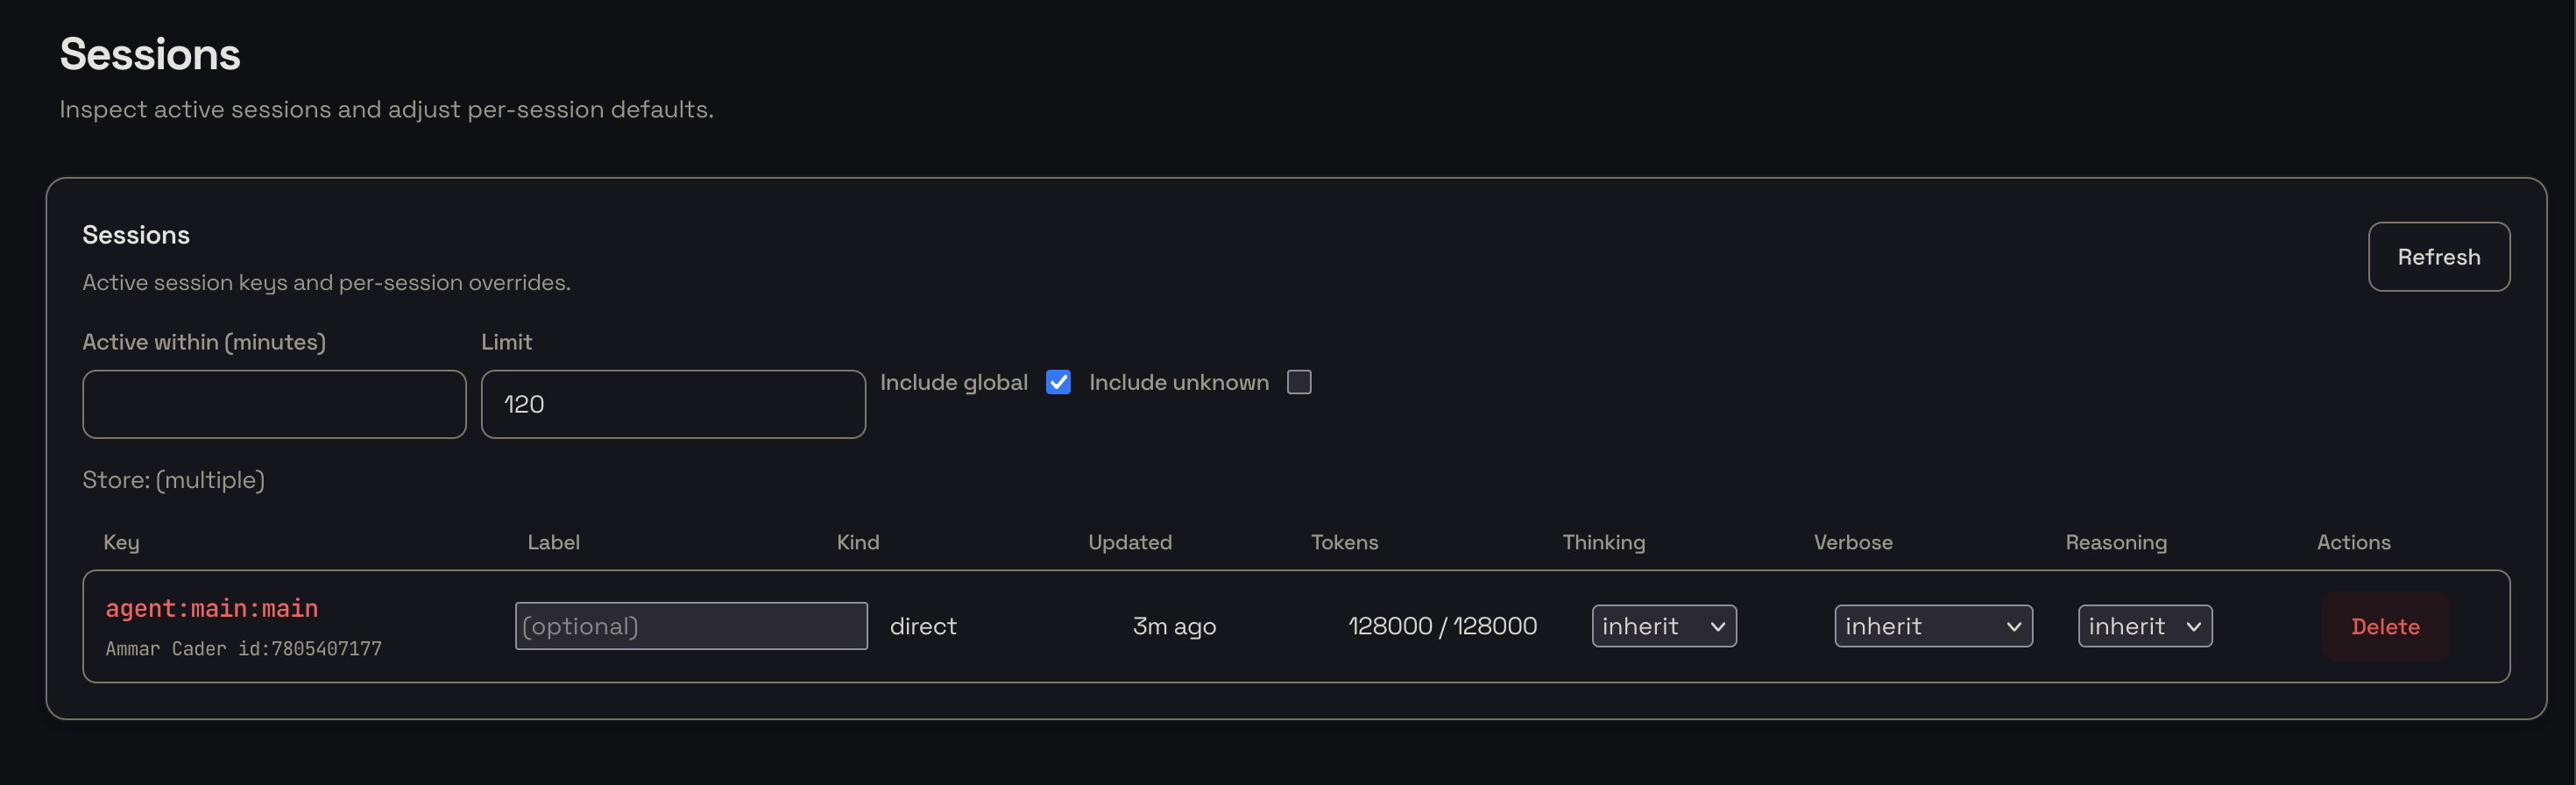Focus the optional session Label input
The image size is (2576, 785).
pyautogui.click(x=691, y=626)
